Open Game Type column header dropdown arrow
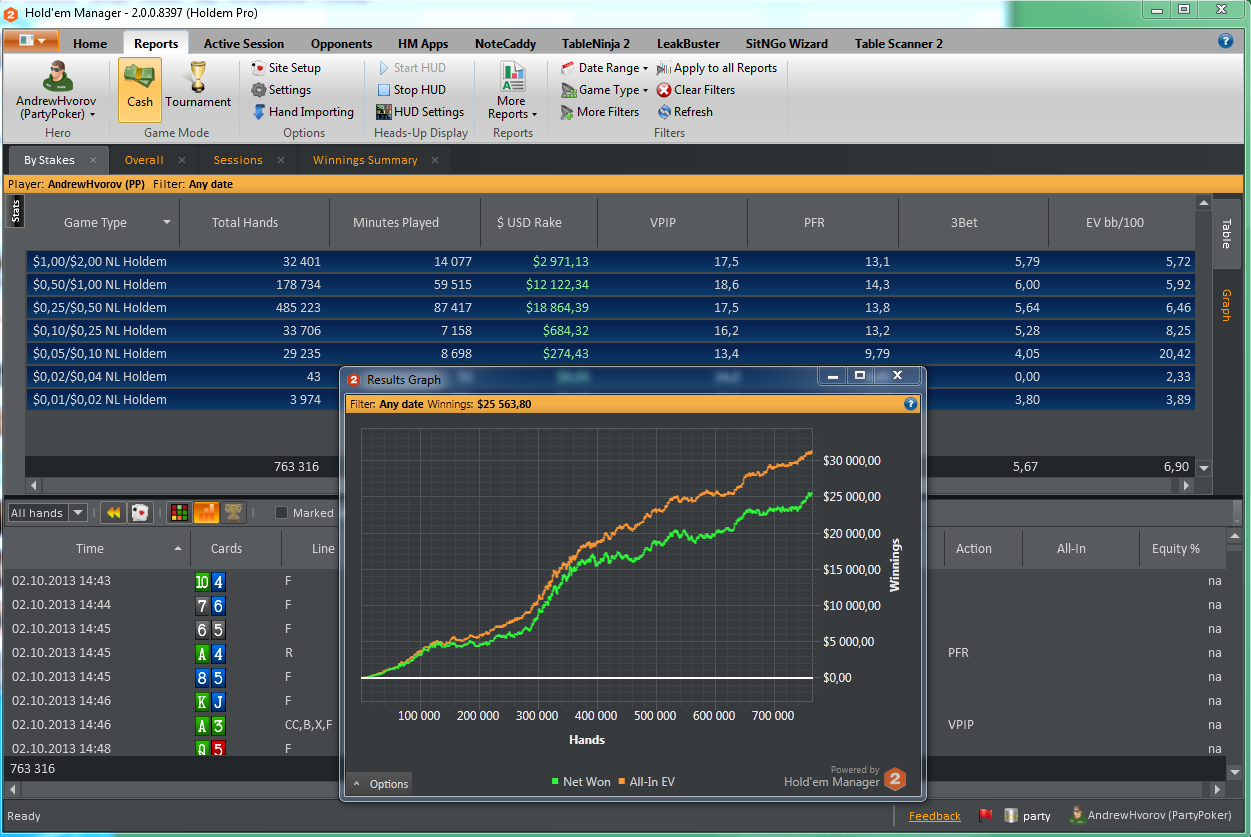 tap(167, 222)
